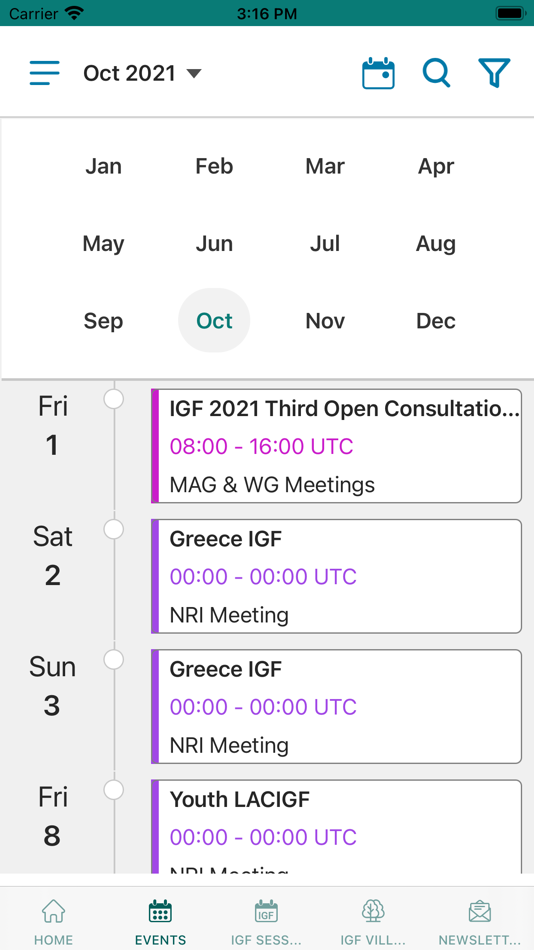This screenshot has width=534, height=950.
Task: Open the Saturday 2 Greece IGF event
Action: [336, 576]
